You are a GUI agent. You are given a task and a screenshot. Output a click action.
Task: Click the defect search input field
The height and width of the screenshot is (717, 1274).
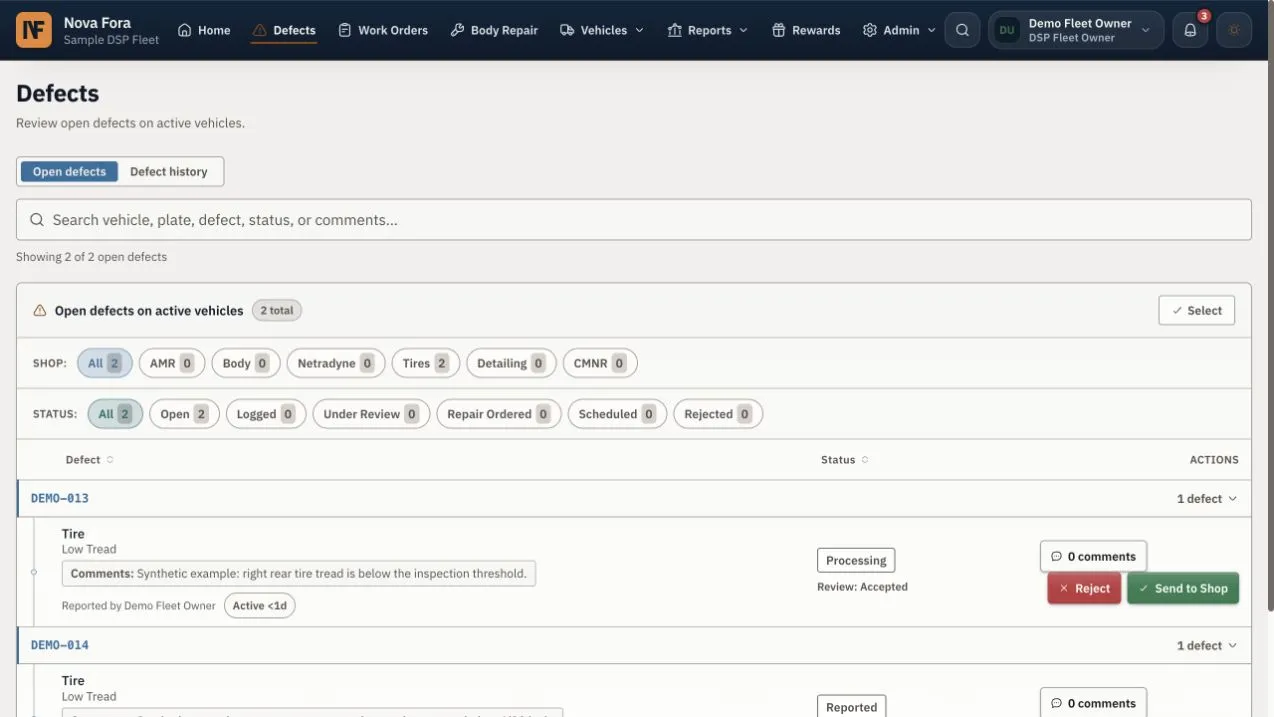(x=634, y=220)
